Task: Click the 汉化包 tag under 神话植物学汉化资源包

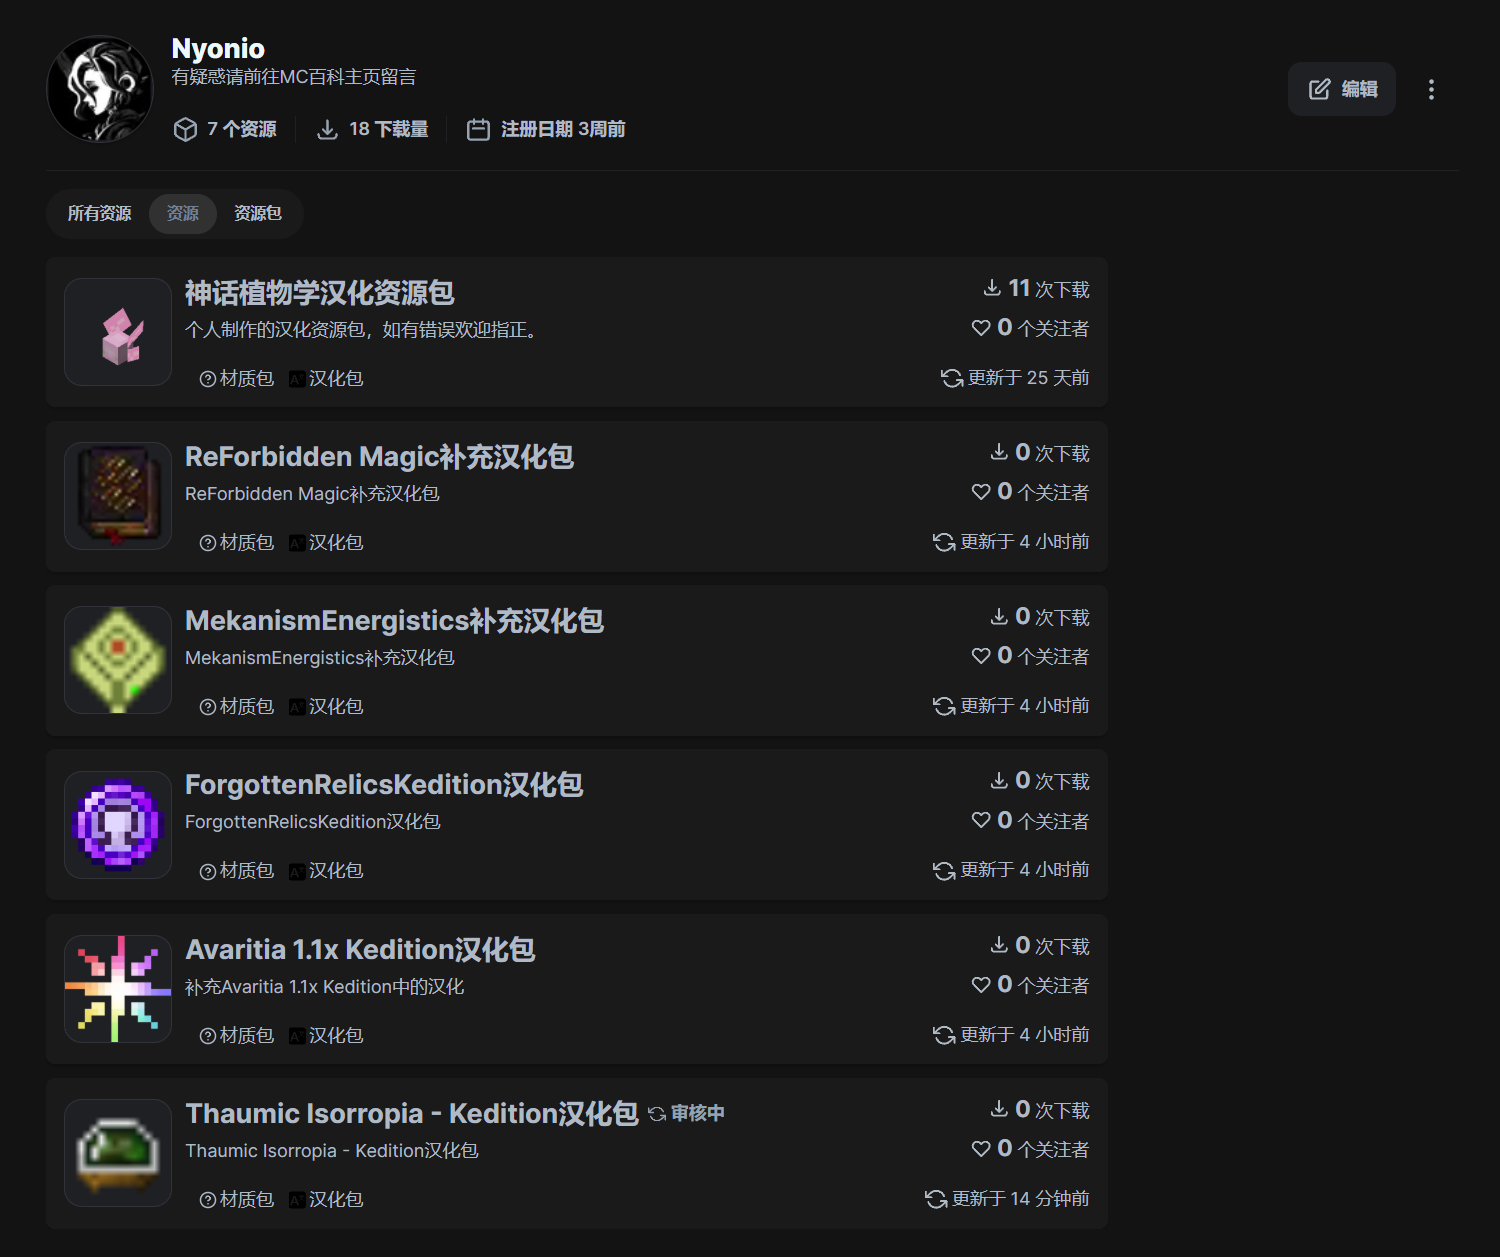Action: [326, 379]
